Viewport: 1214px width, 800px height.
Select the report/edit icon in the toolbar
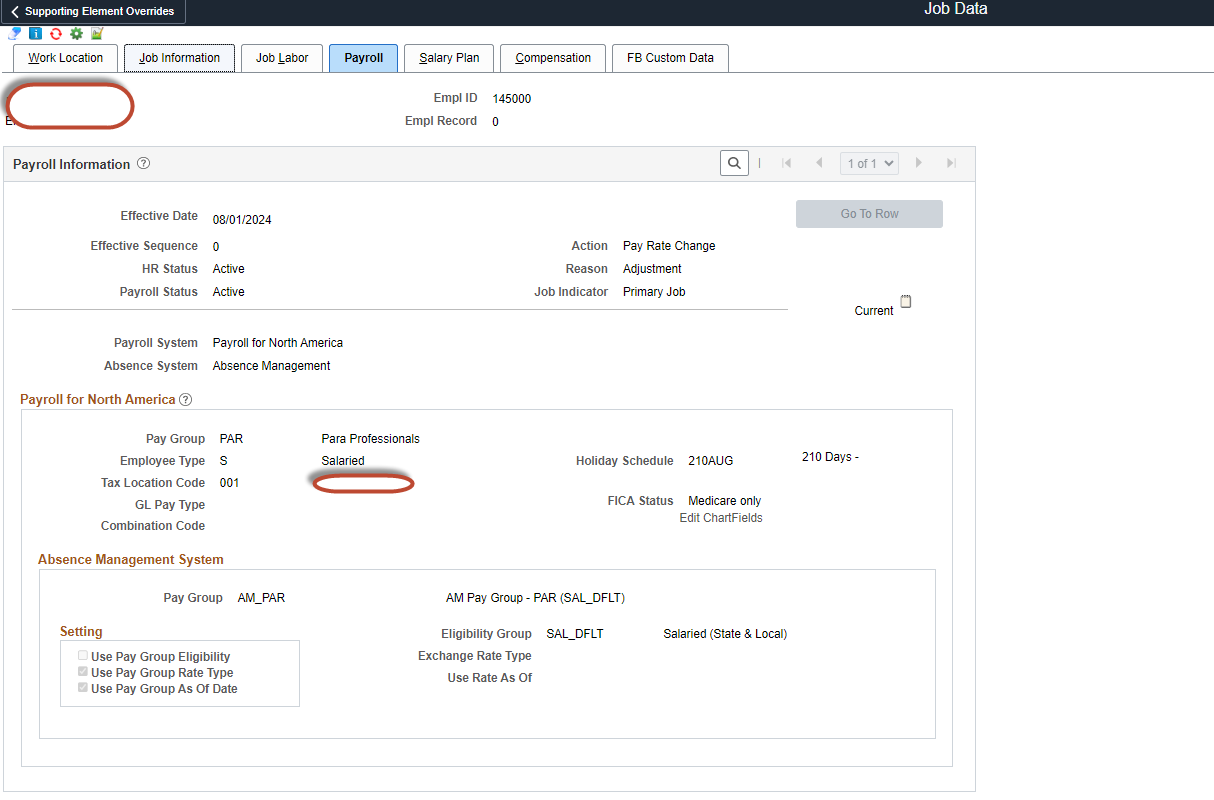pos(96,33)
